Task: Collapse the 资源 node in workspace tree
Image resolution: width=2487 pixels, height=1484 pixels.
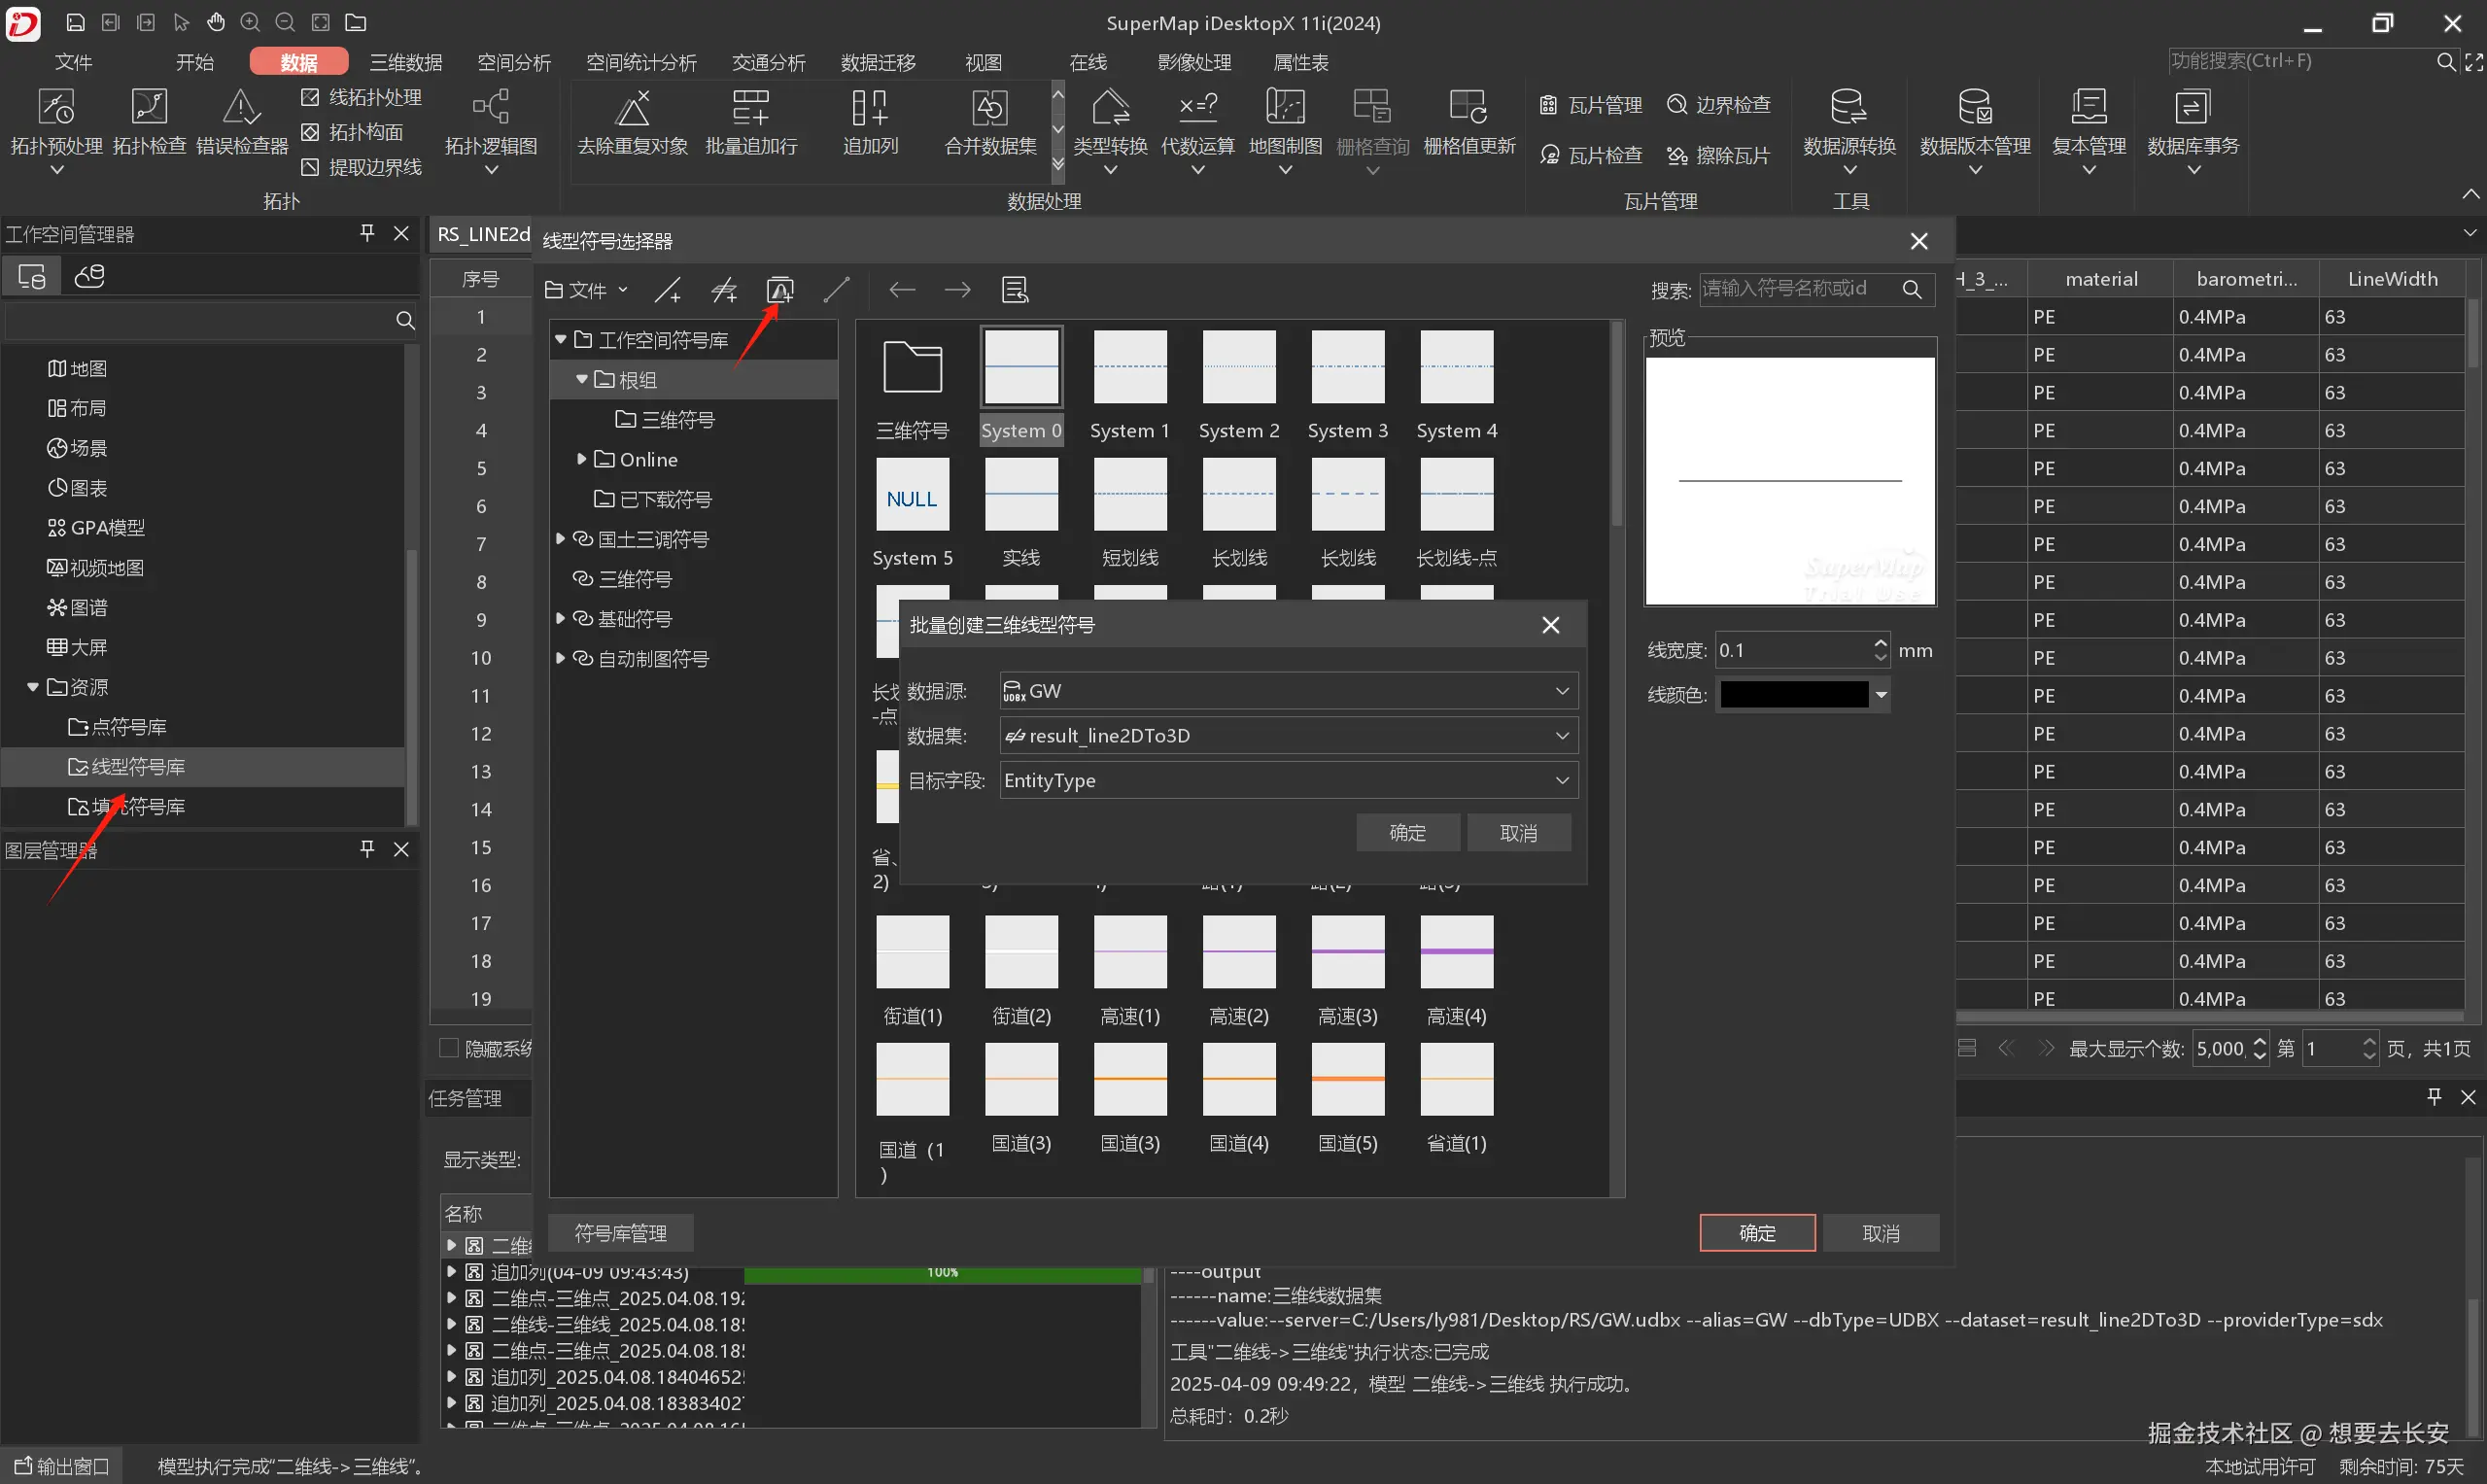Action: (33, 687)
